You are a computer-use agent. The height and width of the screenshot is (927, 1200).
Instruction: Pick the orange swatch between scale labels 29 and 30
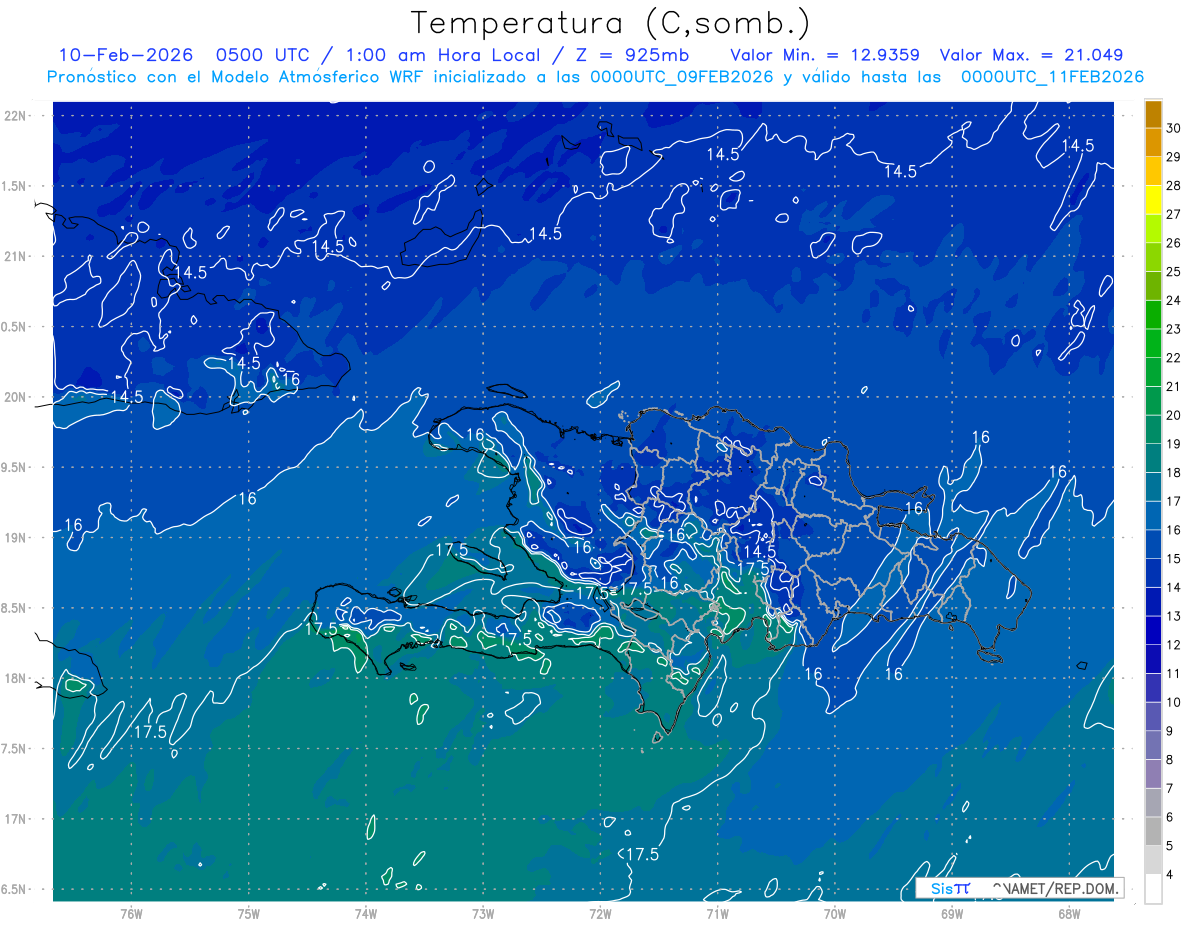(1153, 143)
